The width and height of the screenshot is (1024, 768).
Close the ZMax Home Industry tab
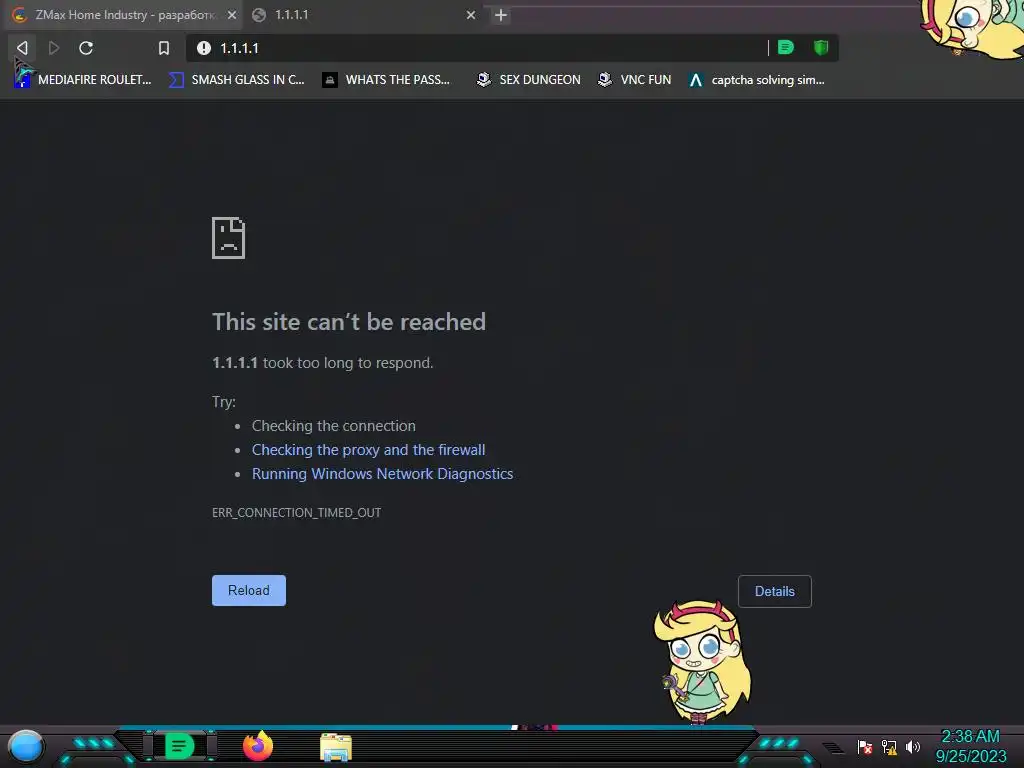[x=232, y=15]
